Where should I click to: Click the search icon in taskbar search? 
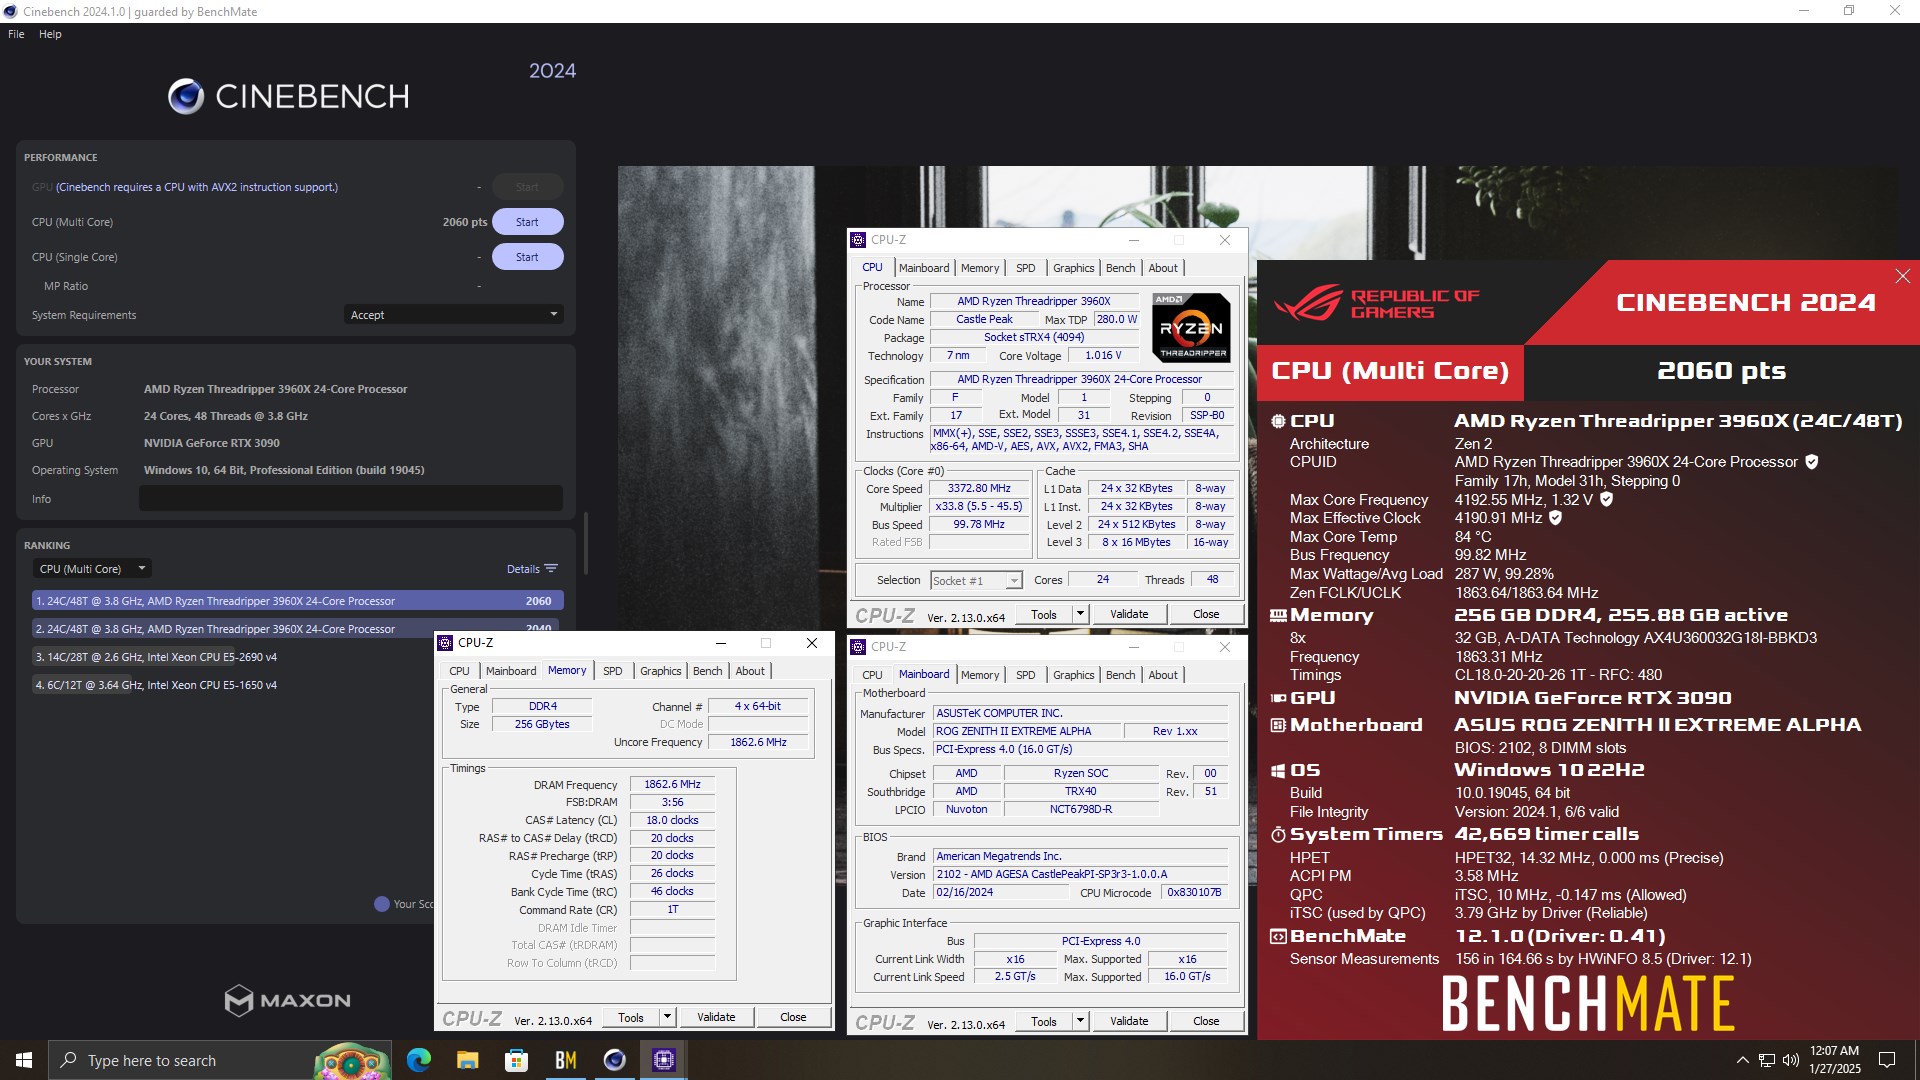coord(68,1060)
